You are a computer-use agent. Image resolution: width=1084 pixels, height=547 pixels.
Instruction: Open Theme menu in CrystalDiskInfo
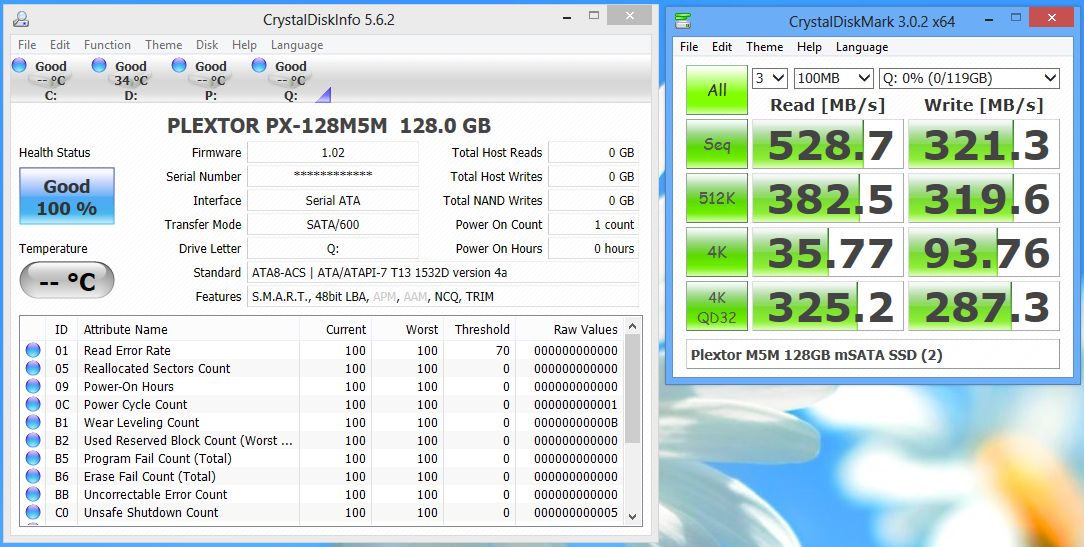point(164,45)
